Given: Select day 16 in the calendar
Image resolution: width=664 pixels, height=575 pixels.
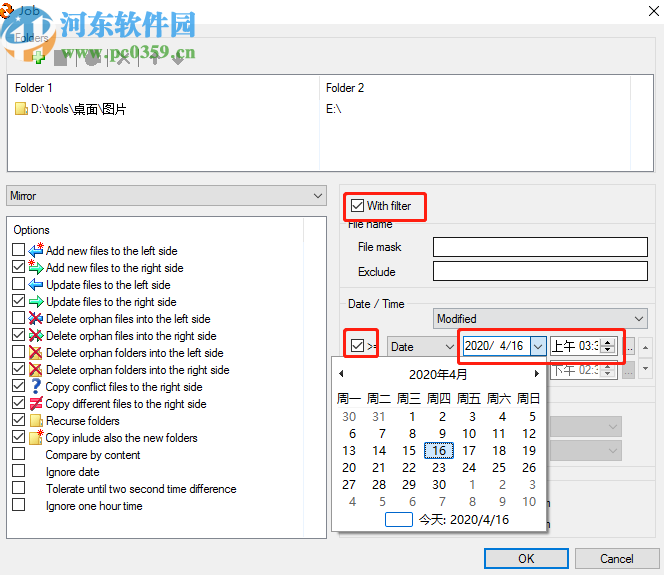Looking at the screenshot, I should pyautogui.click(x=439, y=451).
